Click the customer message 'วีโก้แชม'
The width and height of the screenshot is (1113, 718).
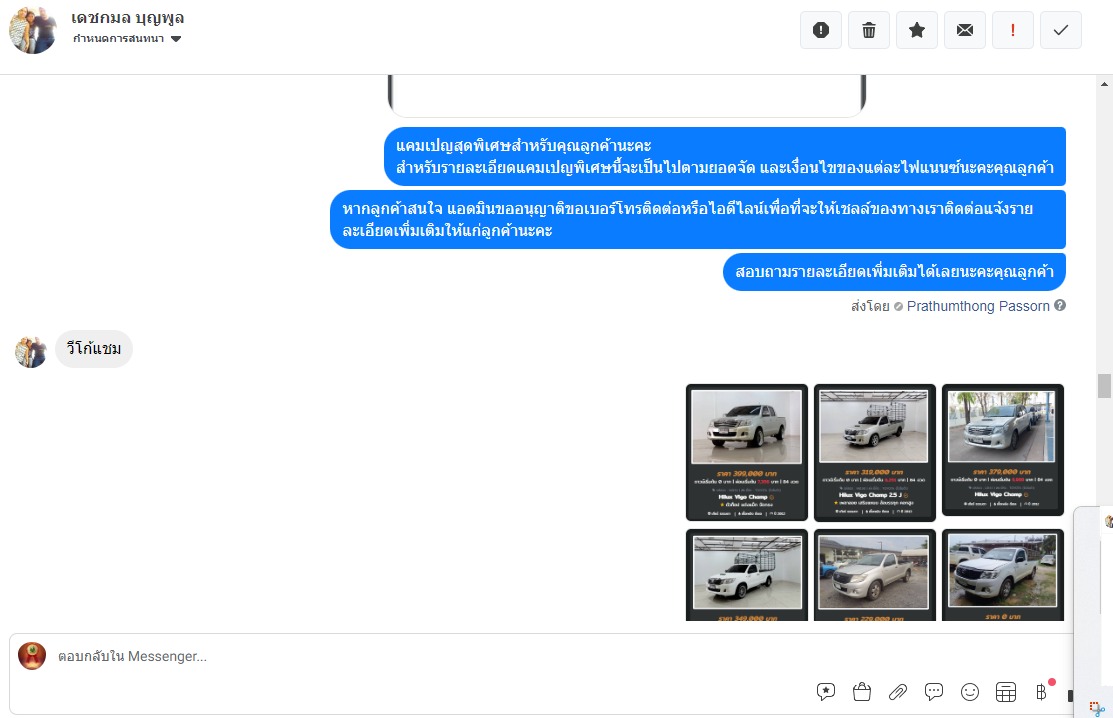point(94,349)
